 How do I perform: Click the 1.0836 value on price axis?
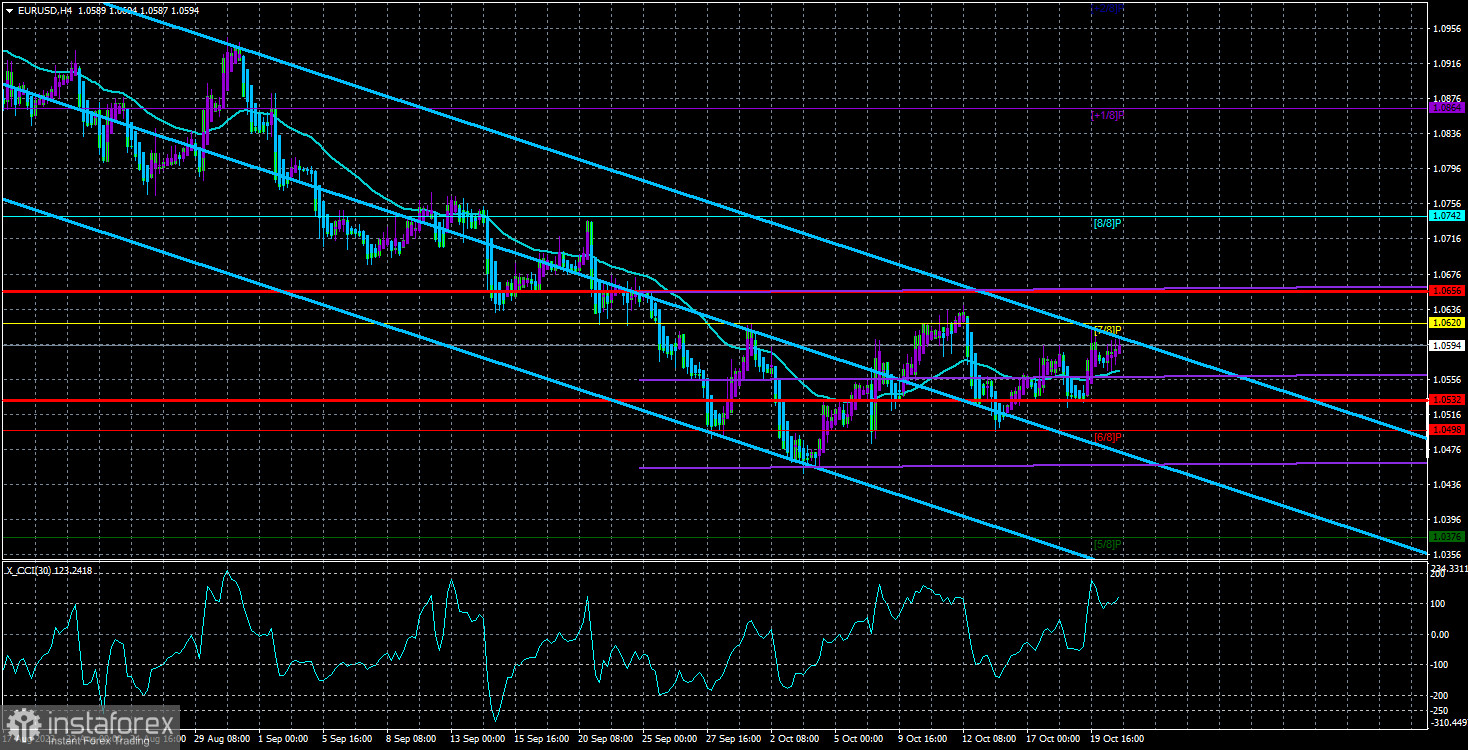click(1447, 133)
